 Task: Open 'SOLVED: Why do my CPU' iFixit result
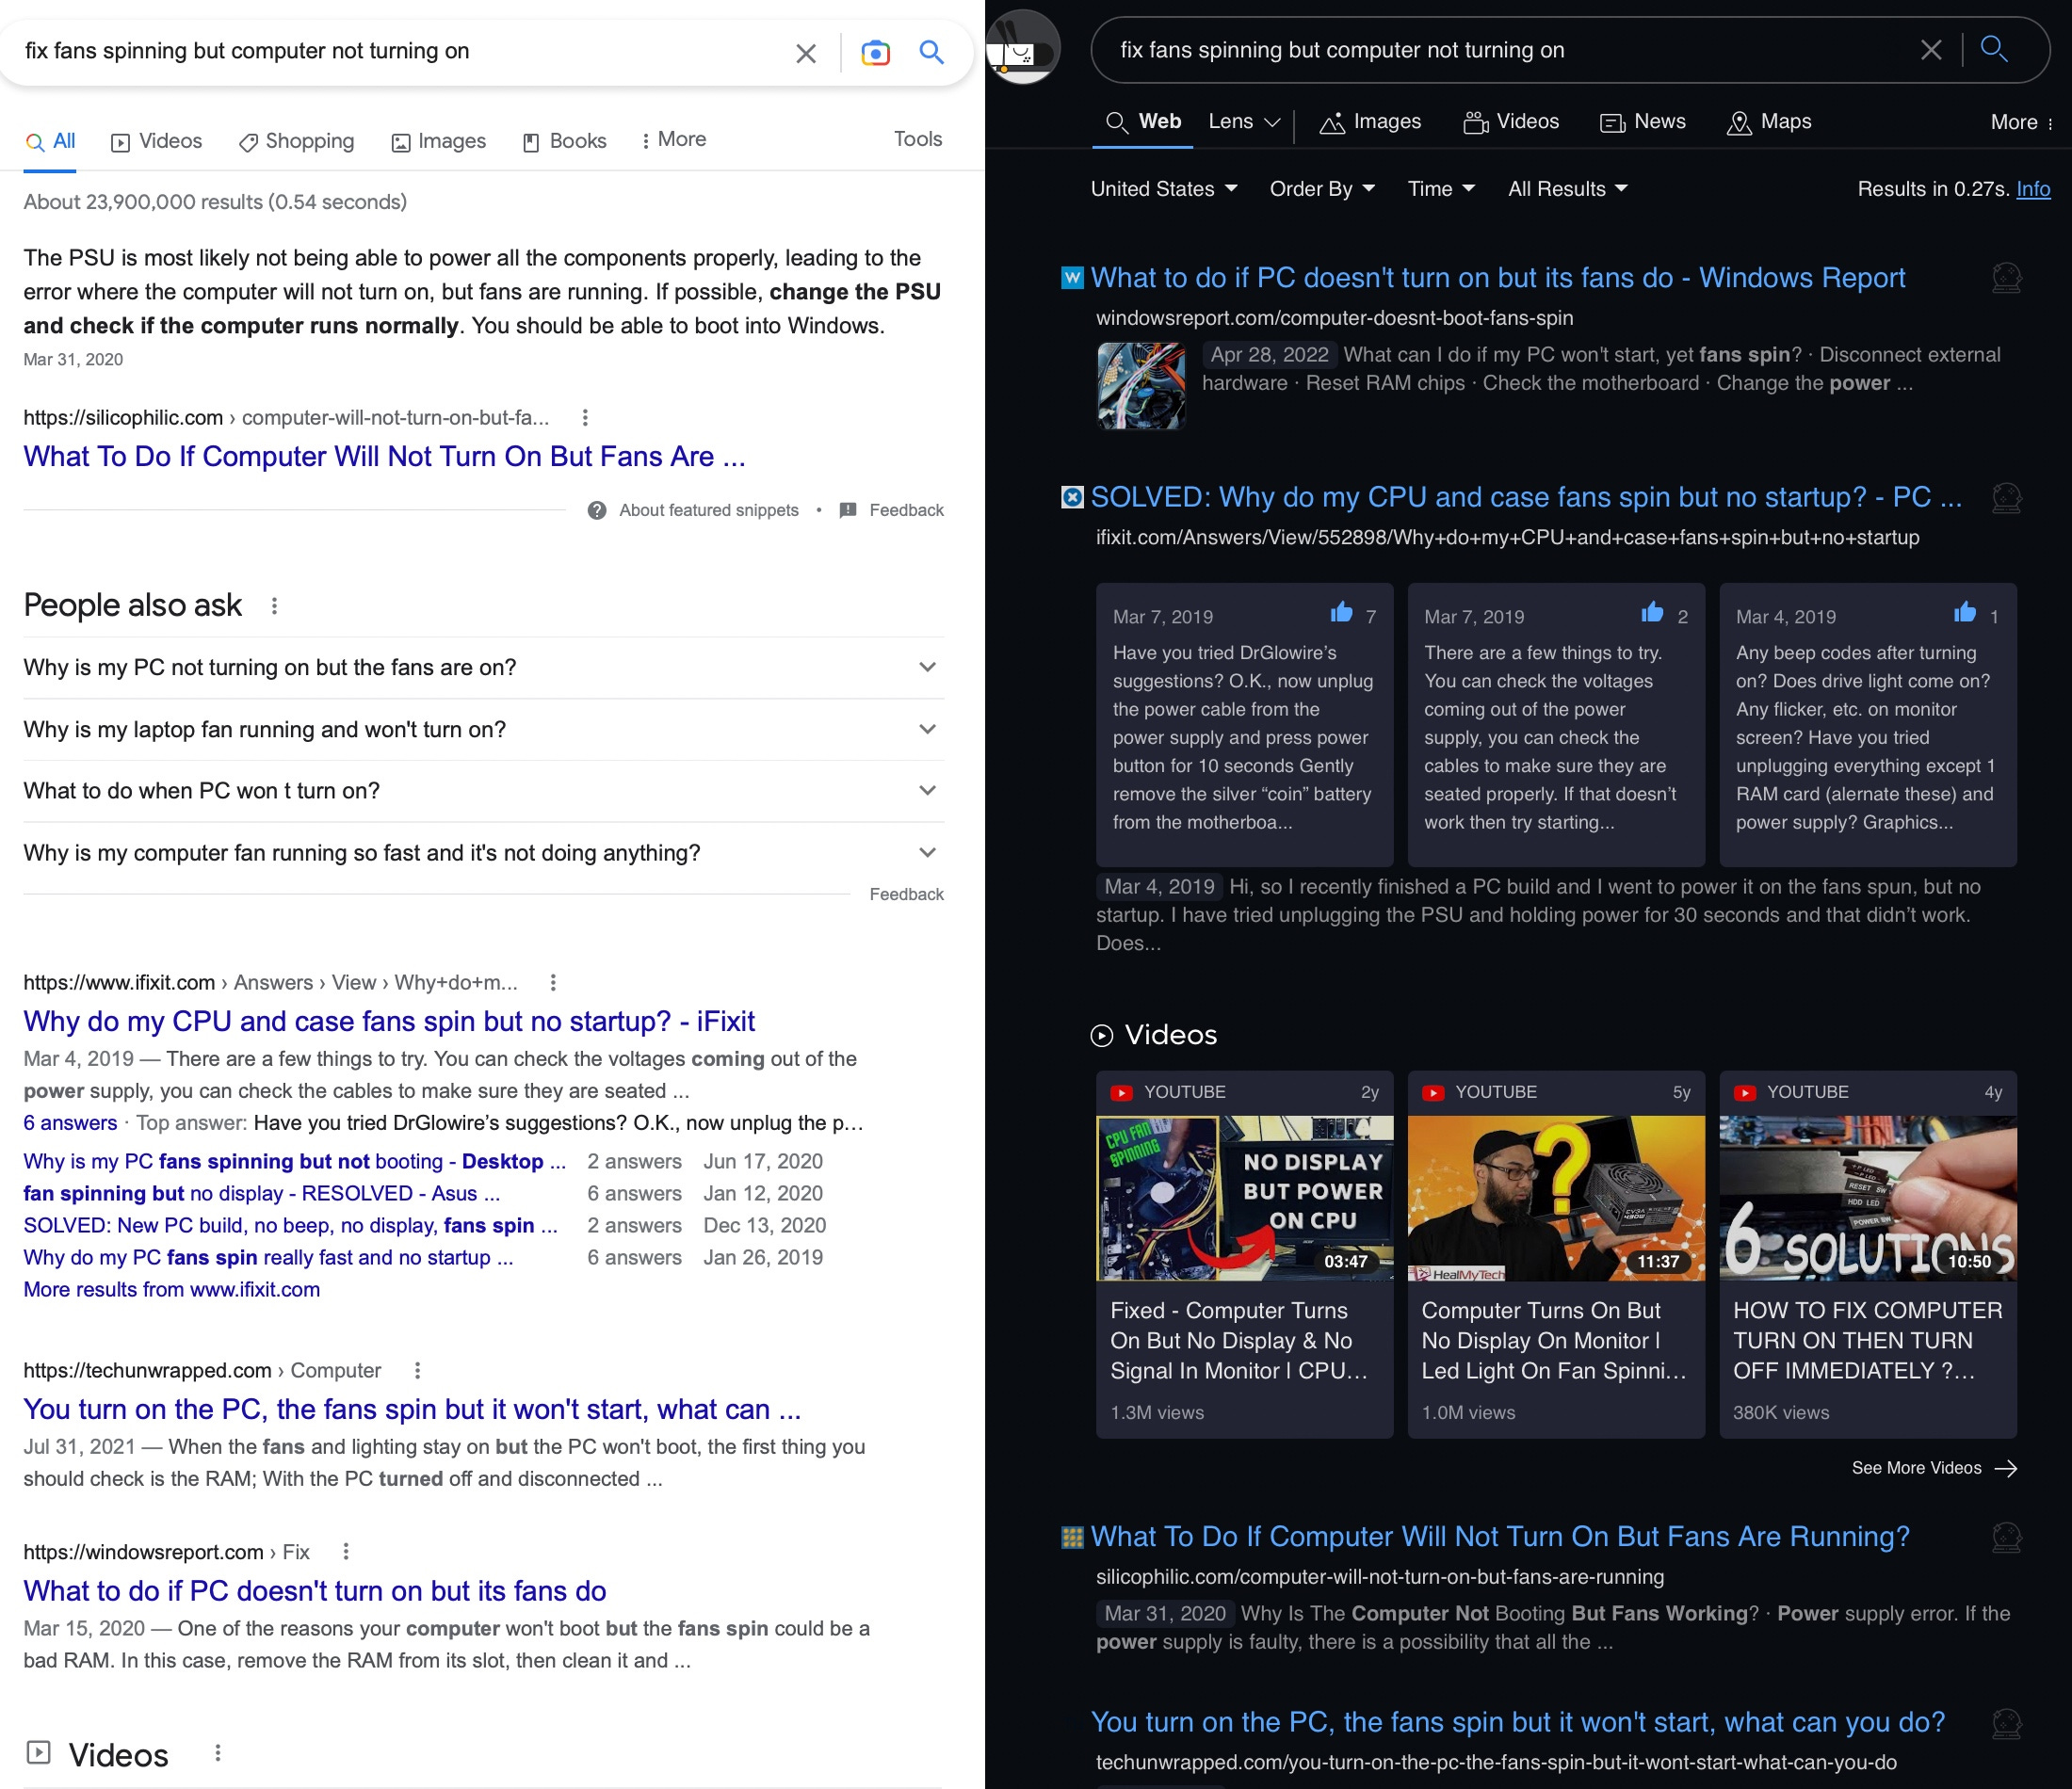coord(1526,497)
